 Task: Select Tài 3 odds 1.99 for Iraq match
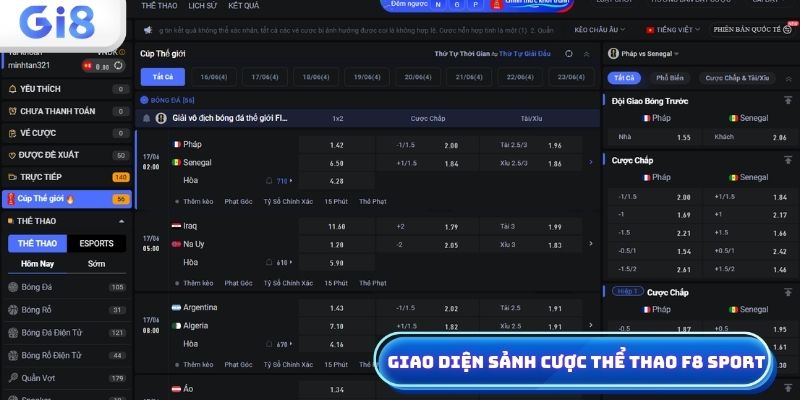click(531, 227)
